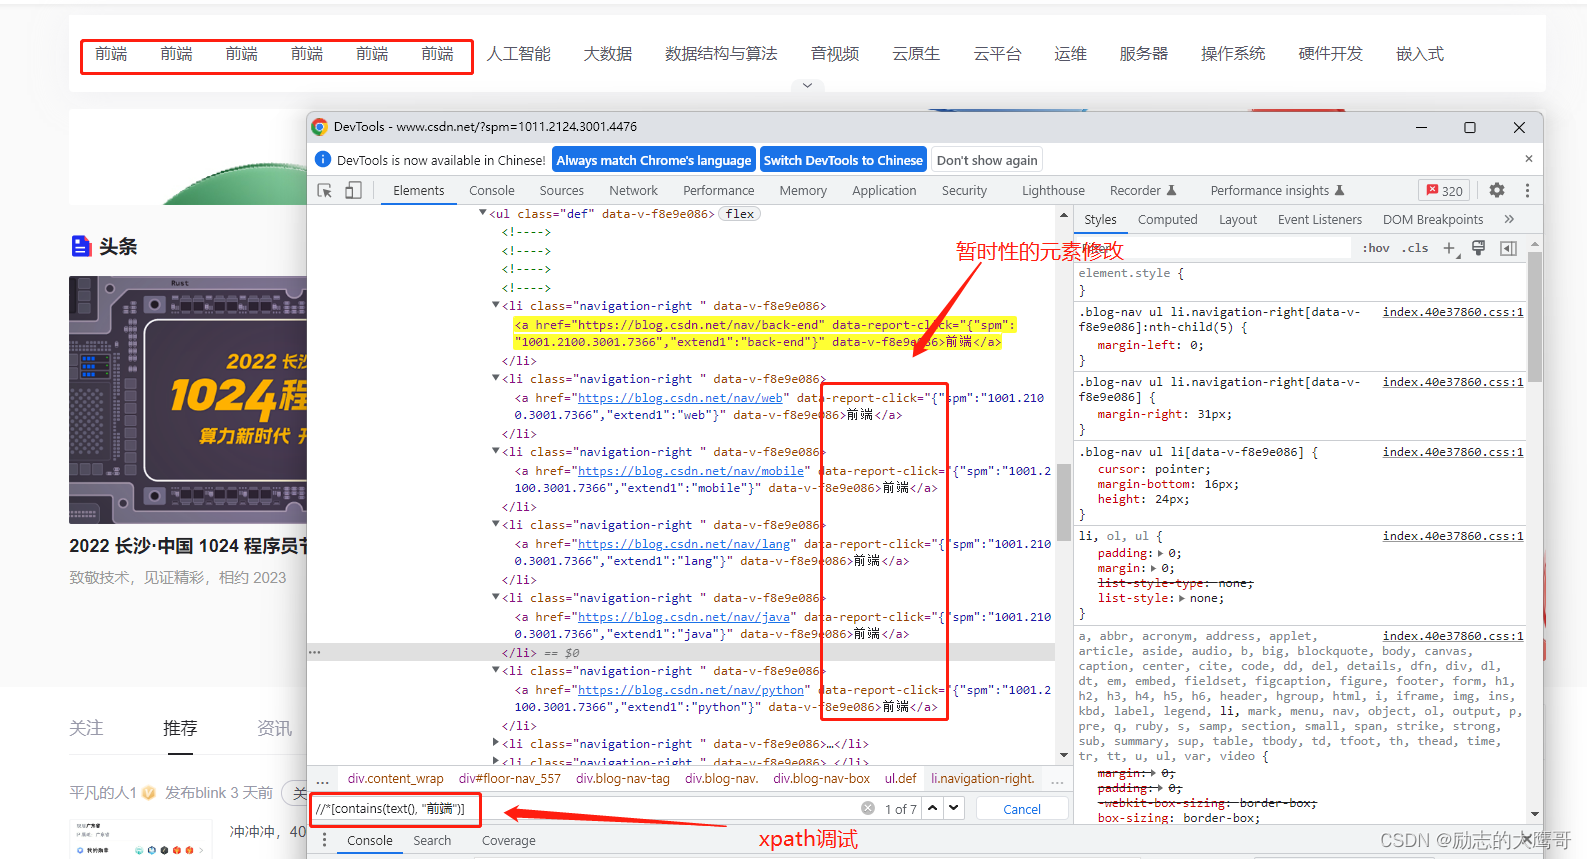Toggle the computed styles sidebar icon
The height and width of the screenshot is (859, 1587).
click(1508, 248)
